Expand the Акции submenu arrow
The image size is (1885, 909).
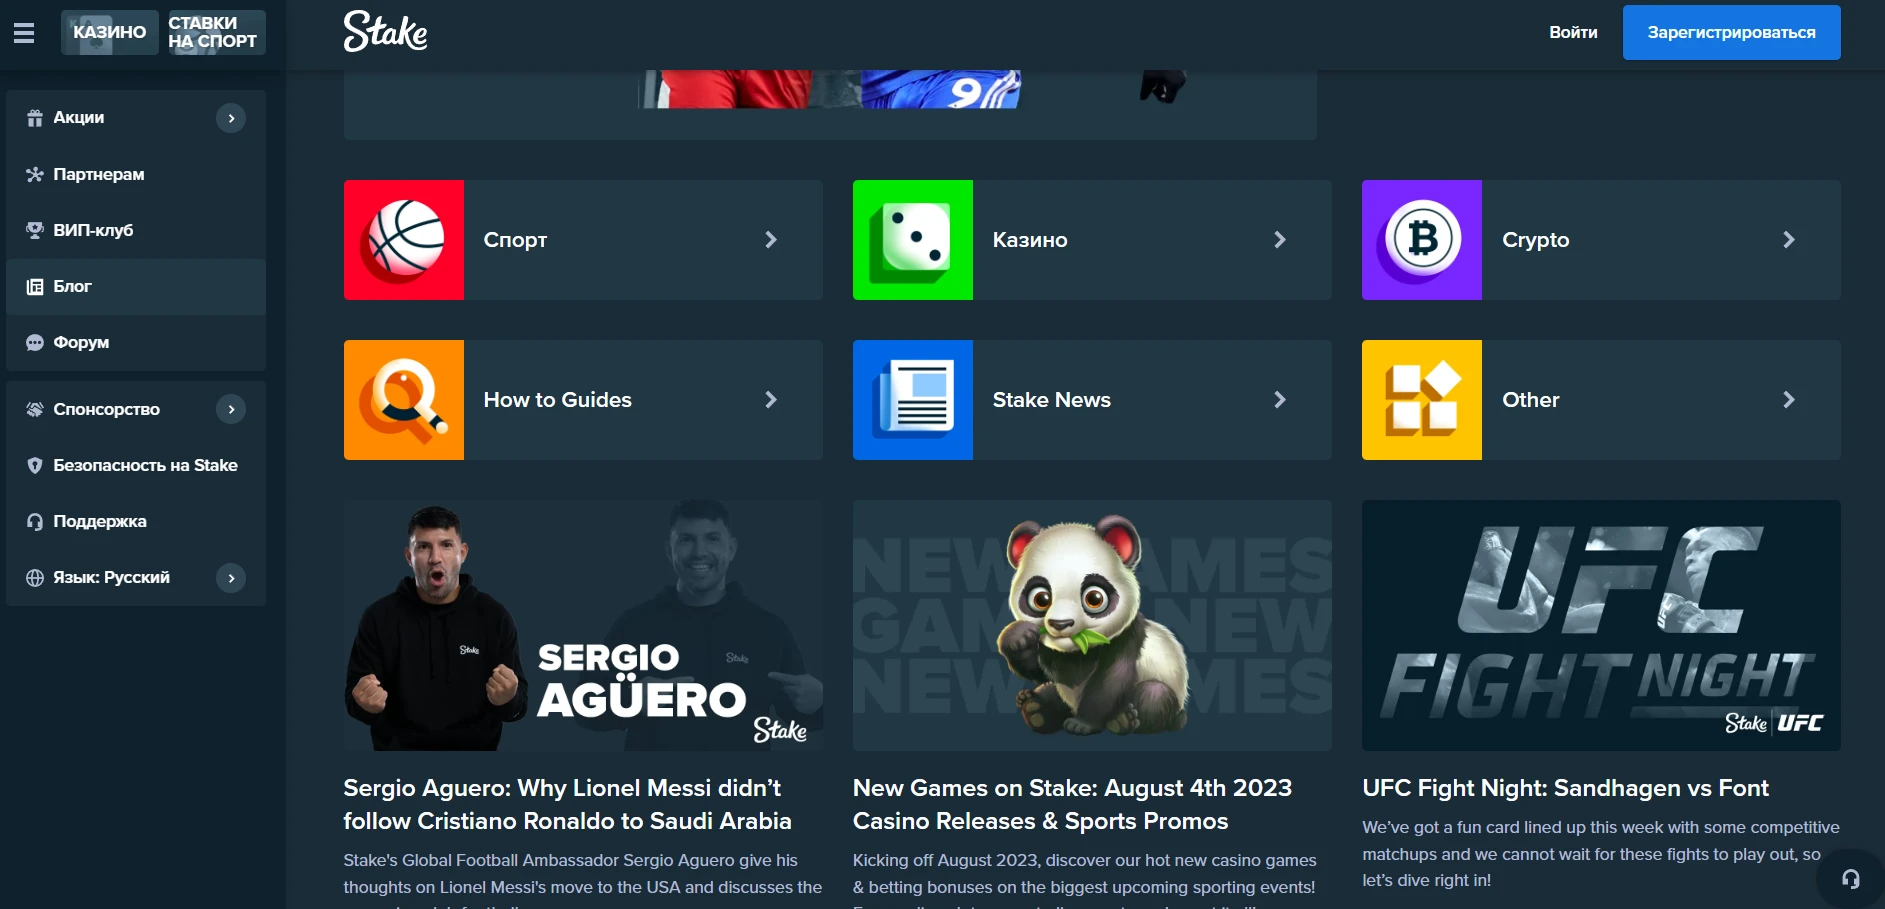pyautogui.click(x=231, y=118)
